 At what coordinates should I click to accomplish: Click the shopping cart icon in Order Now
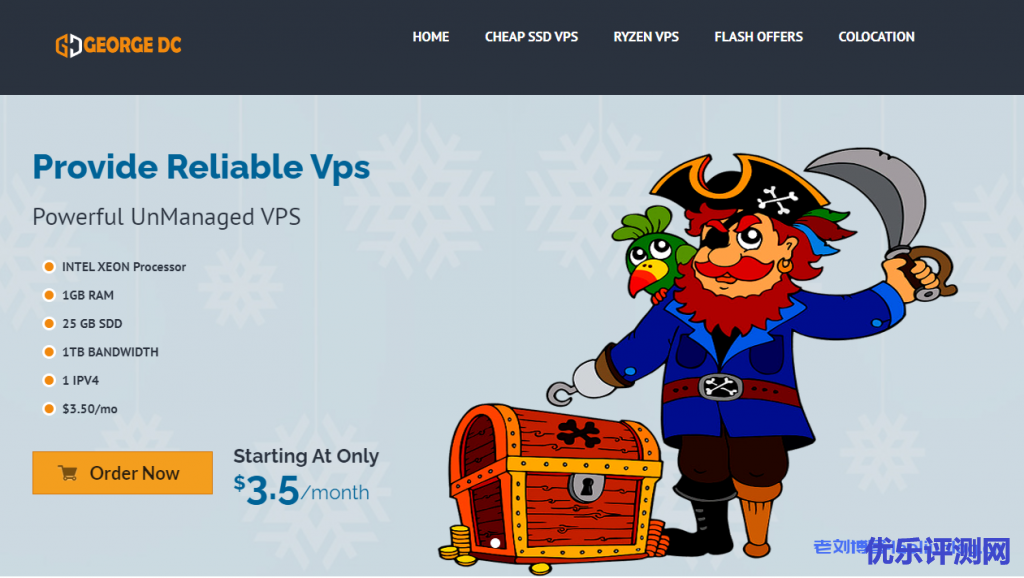(68, 472)
